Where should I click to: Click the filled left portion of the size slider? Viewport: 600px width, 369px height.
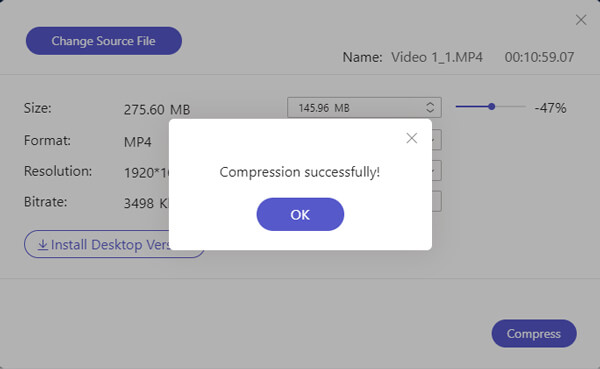click(472, 107)
